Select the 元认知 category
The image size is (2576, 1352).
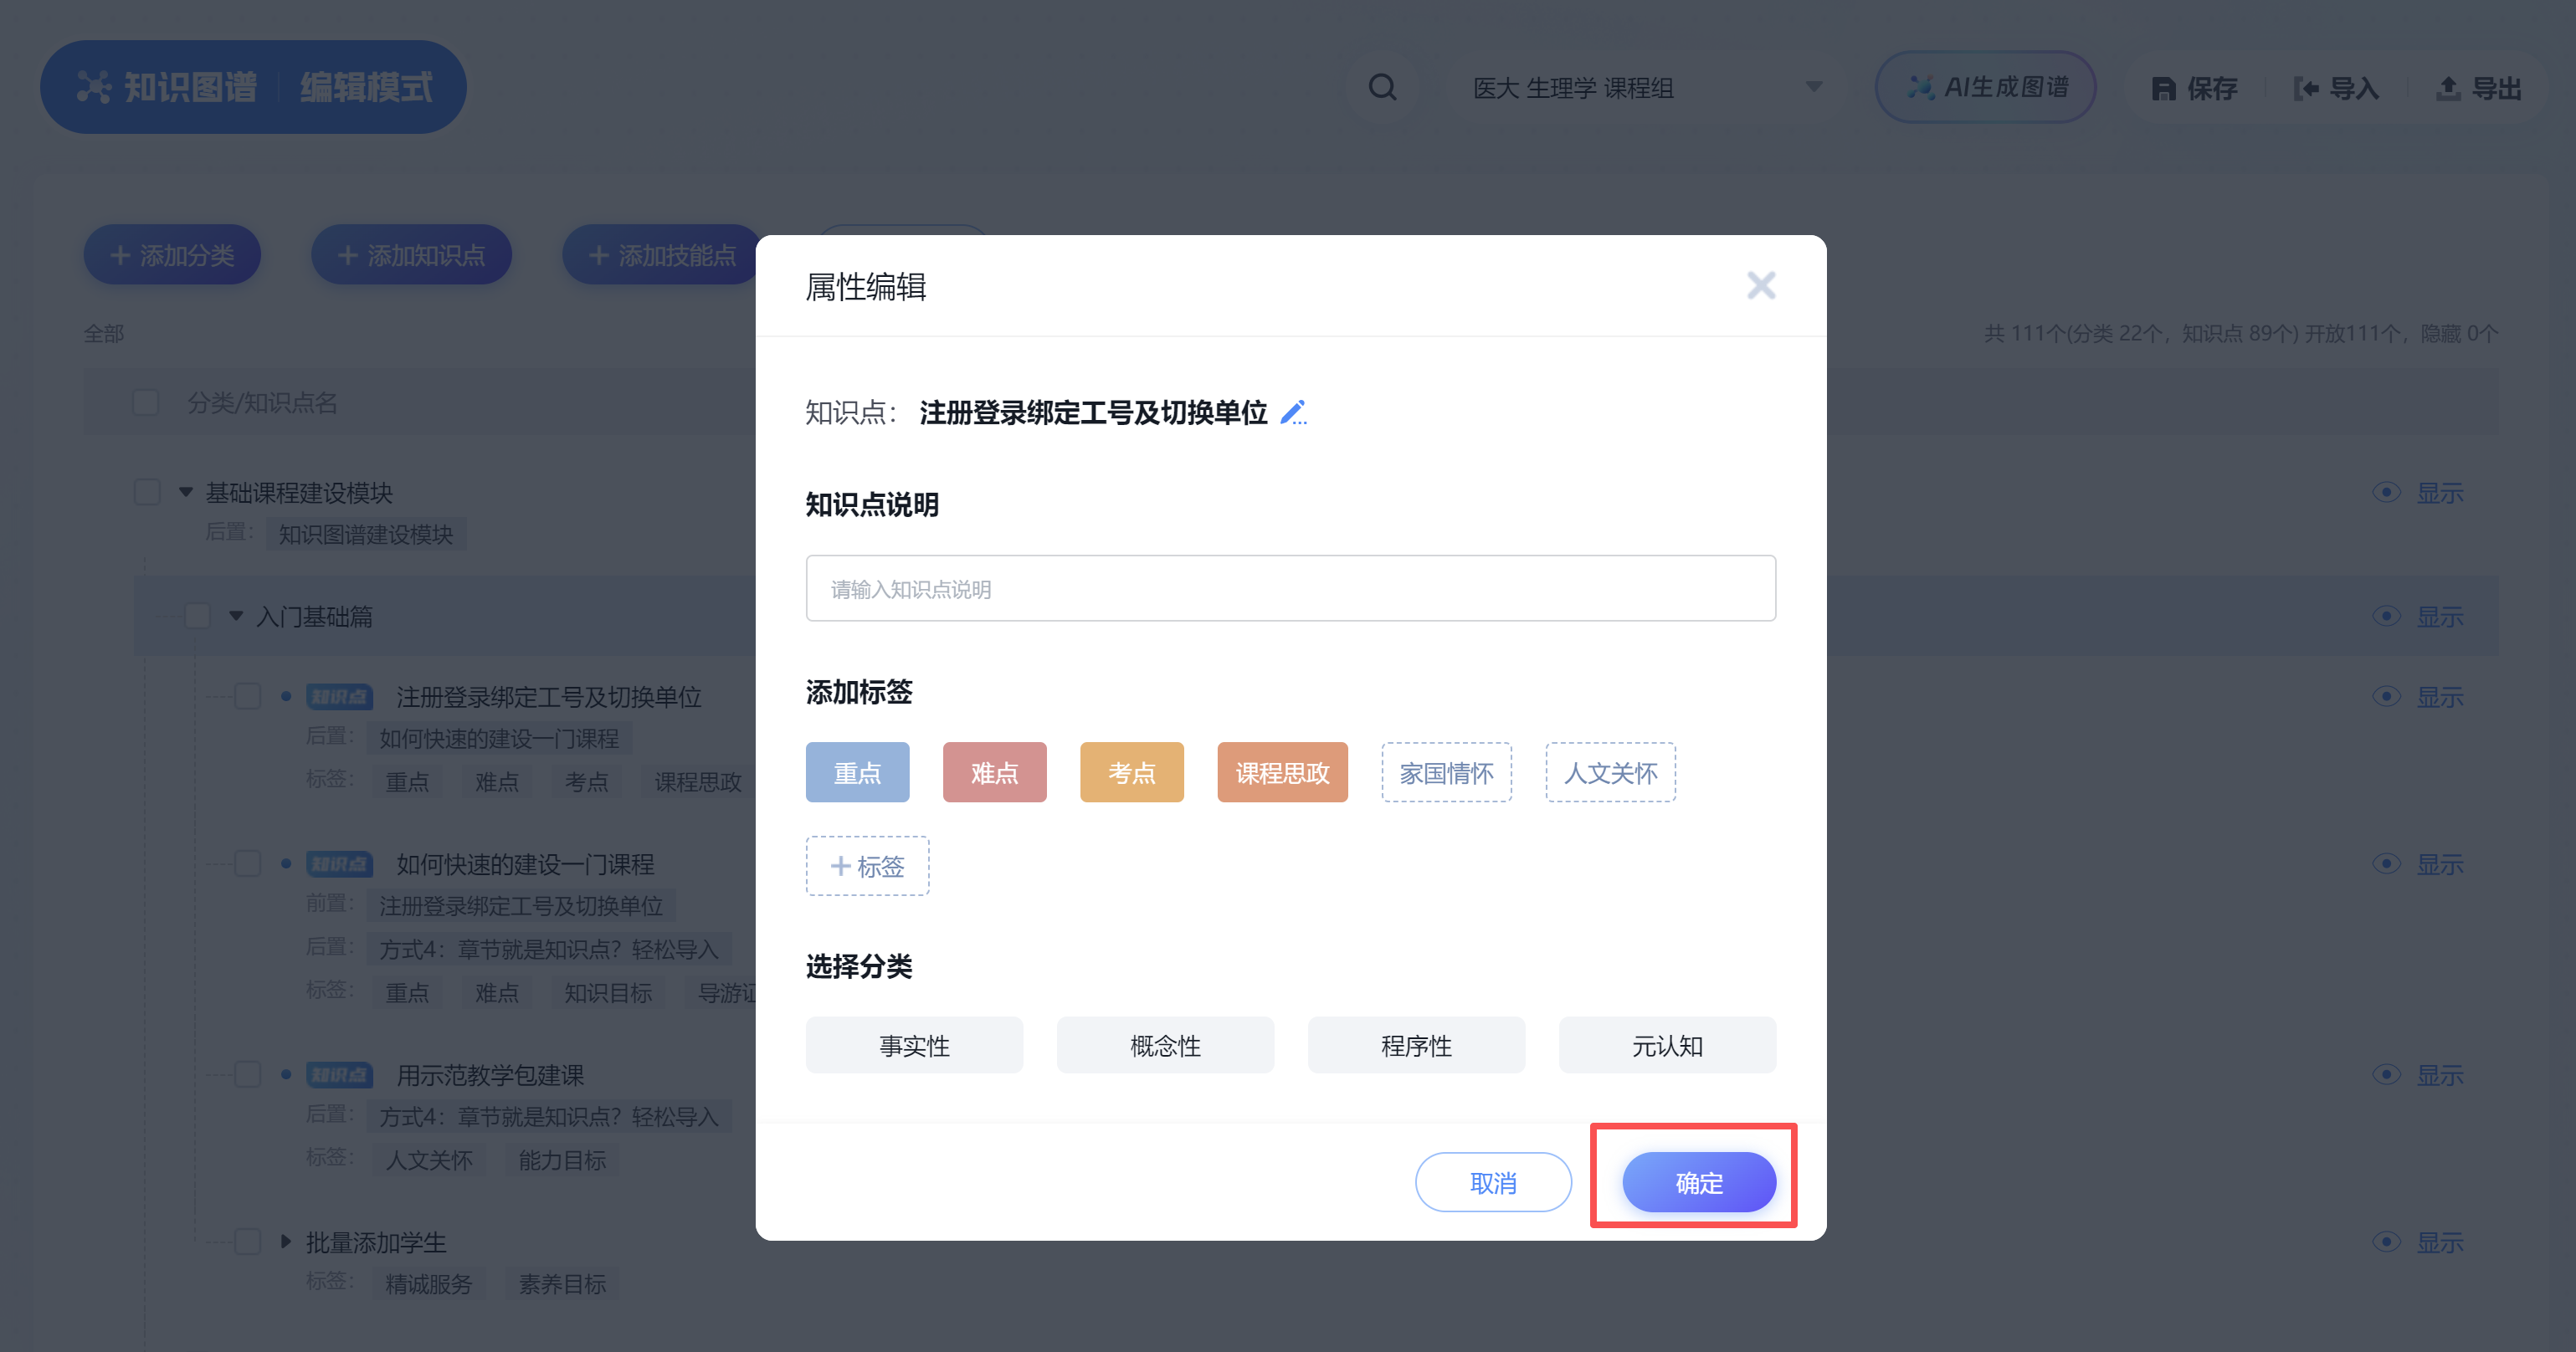point(1667,1045)
